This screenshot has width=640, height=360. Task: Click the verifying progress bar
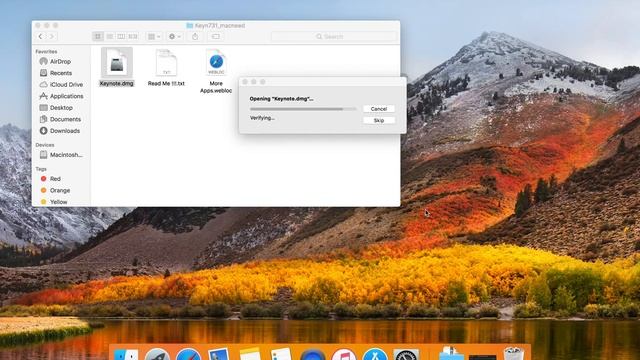point(303,109)
